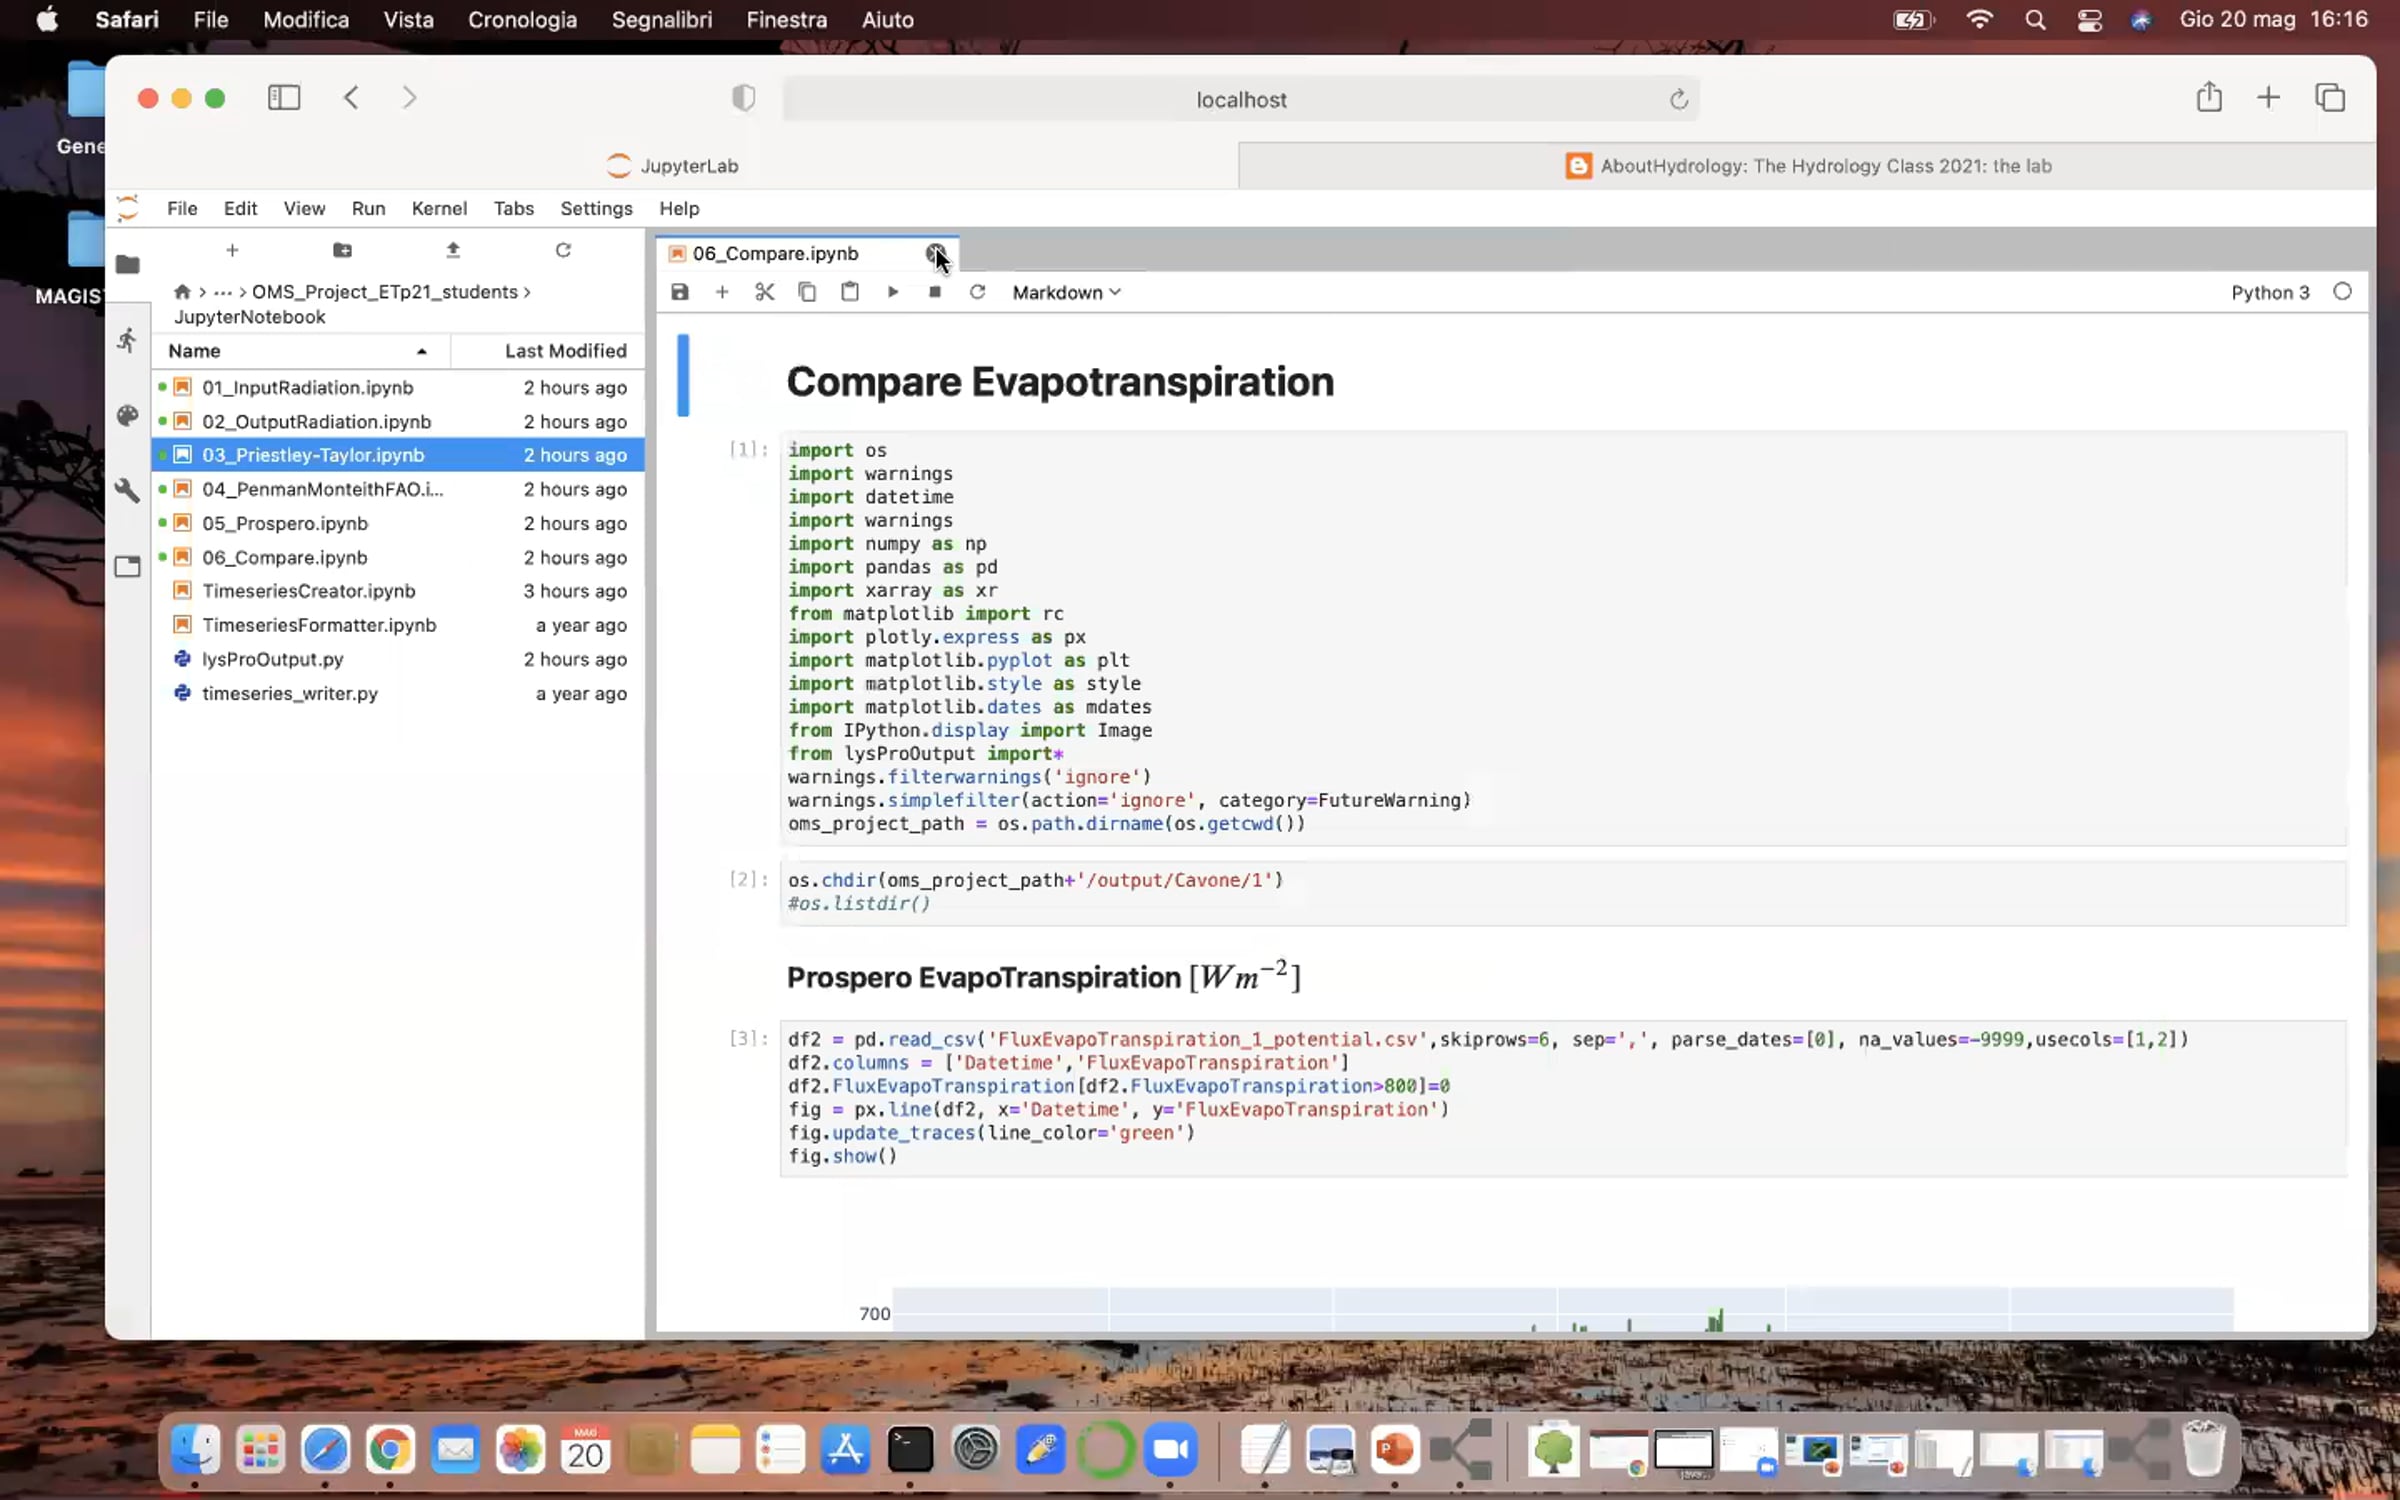Sort files by Name column
2400x1500 pixels.
pyautogui.click(x=300, y=351)
